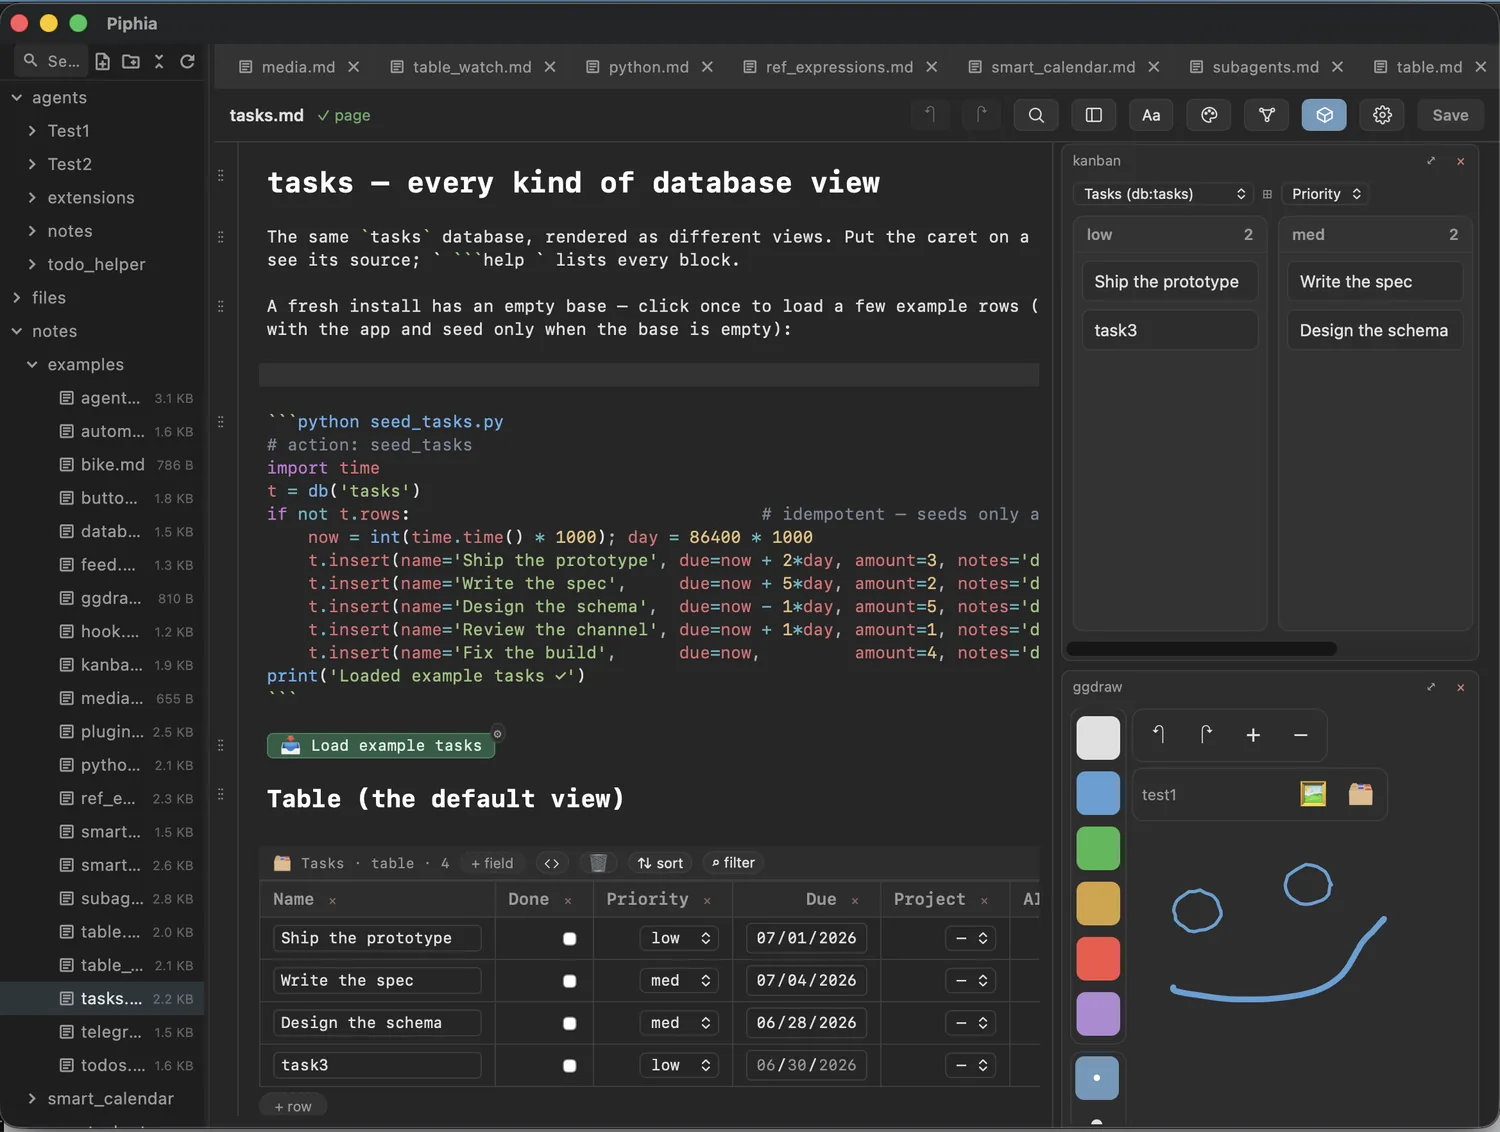Open Project dropdown for Design the schema
The width and height of the screenshot is (1500, 1132).
point(970,1023)
